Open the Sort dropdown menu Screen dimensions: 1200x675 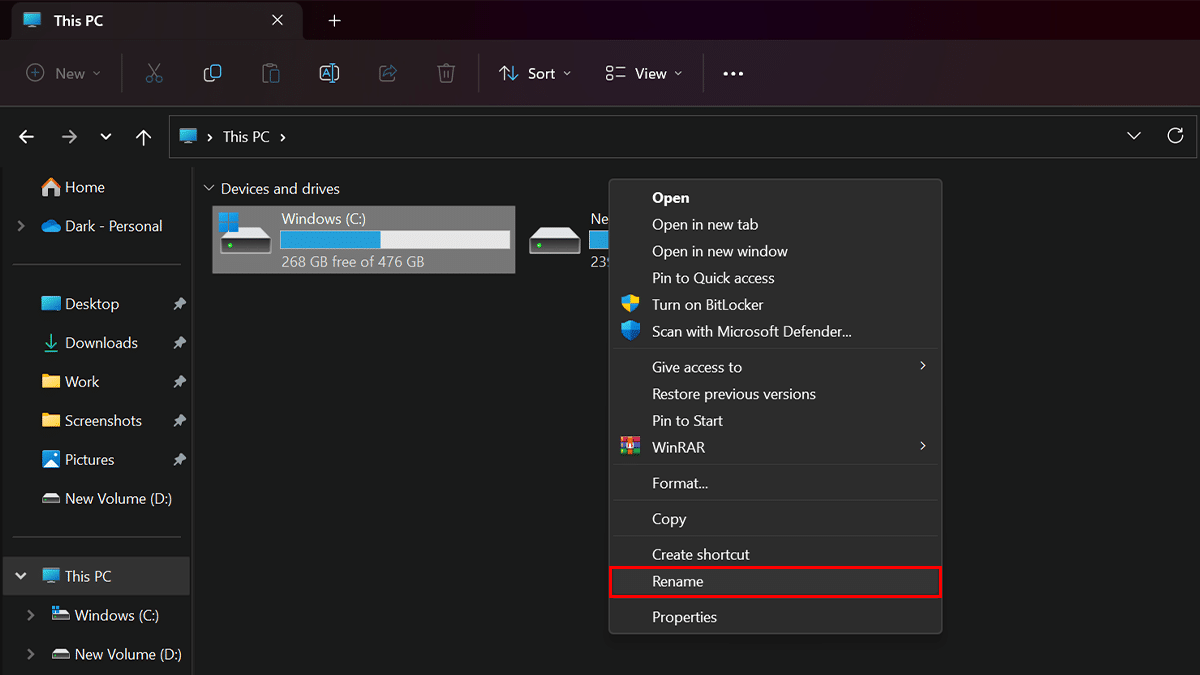click(x=536, y=73)
